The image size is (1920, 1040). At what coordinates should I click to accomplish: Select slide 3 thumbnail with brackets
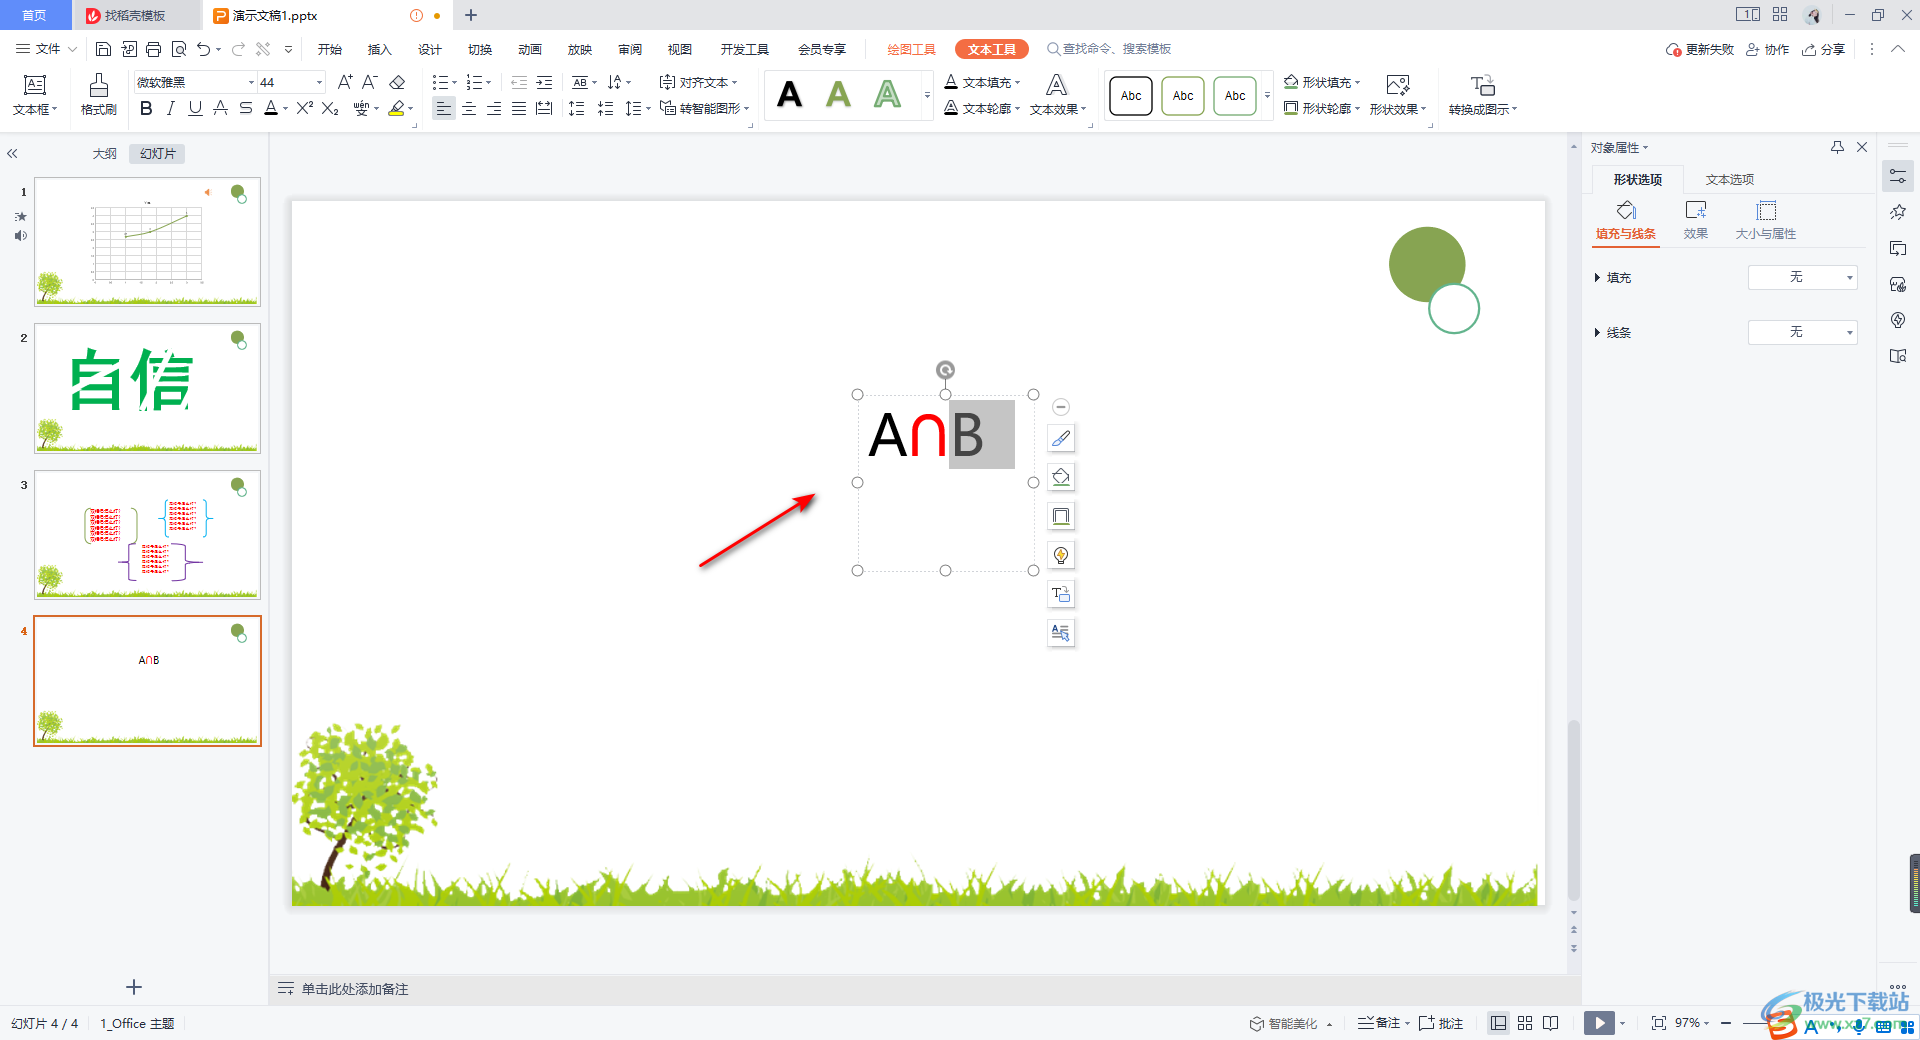pos(147,535)
